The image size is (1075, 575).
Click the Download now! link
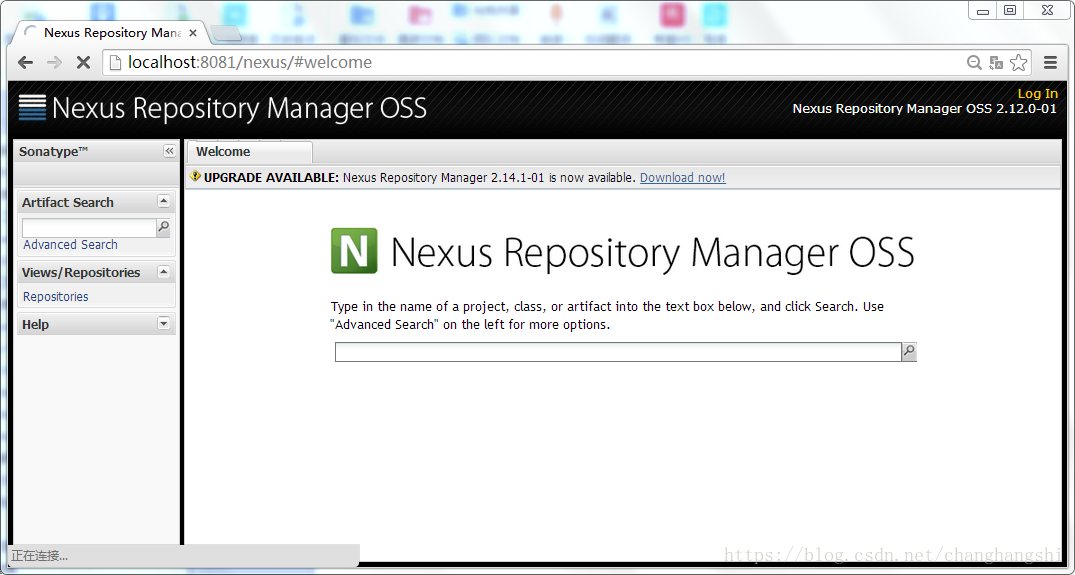[682, 178]
